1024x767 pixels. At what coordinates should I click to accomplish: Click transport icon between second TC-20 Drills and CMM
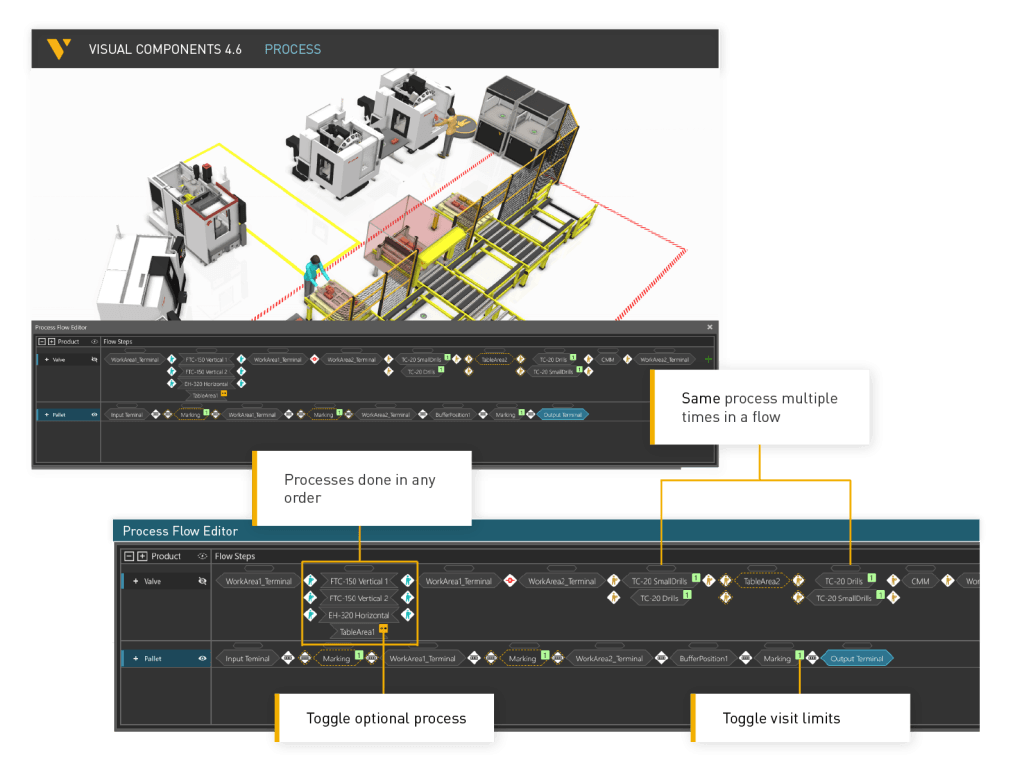pos(893,581)
